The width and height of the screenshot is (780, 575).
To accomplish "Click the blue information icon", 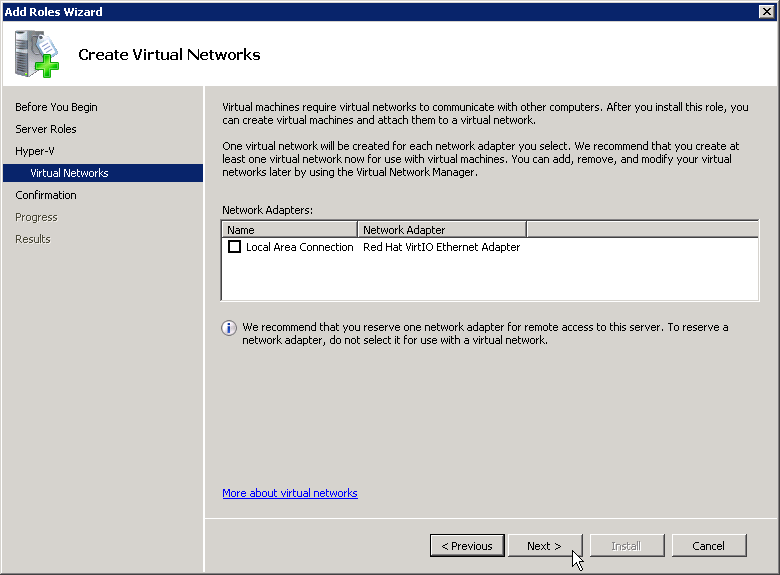I will point(229,328).
